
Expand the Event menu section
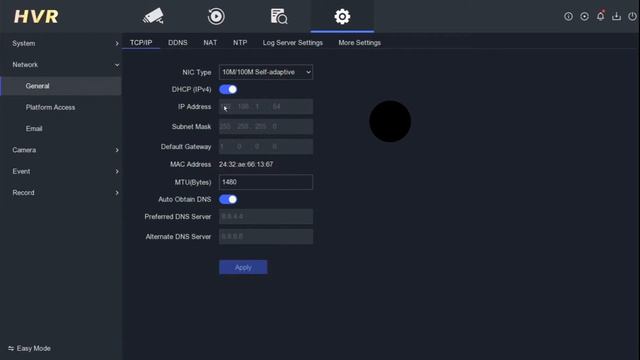pos(61,171)
